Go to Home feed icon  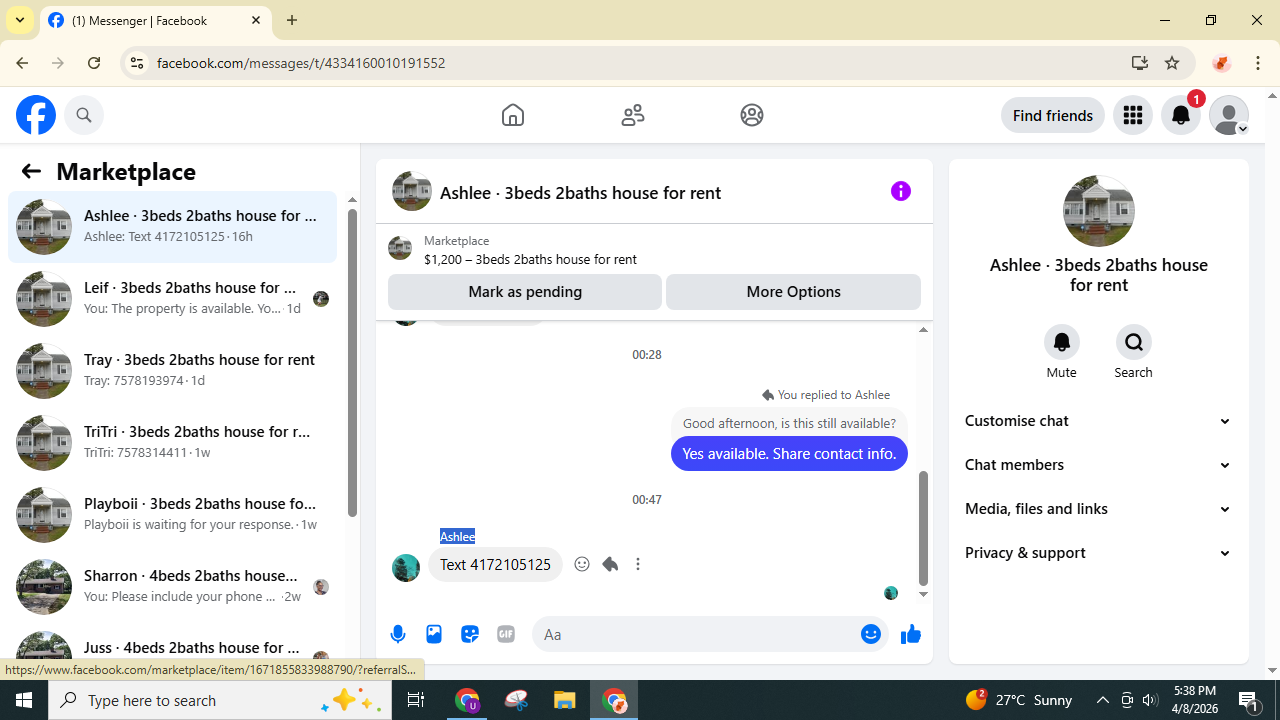click(513, 115)
